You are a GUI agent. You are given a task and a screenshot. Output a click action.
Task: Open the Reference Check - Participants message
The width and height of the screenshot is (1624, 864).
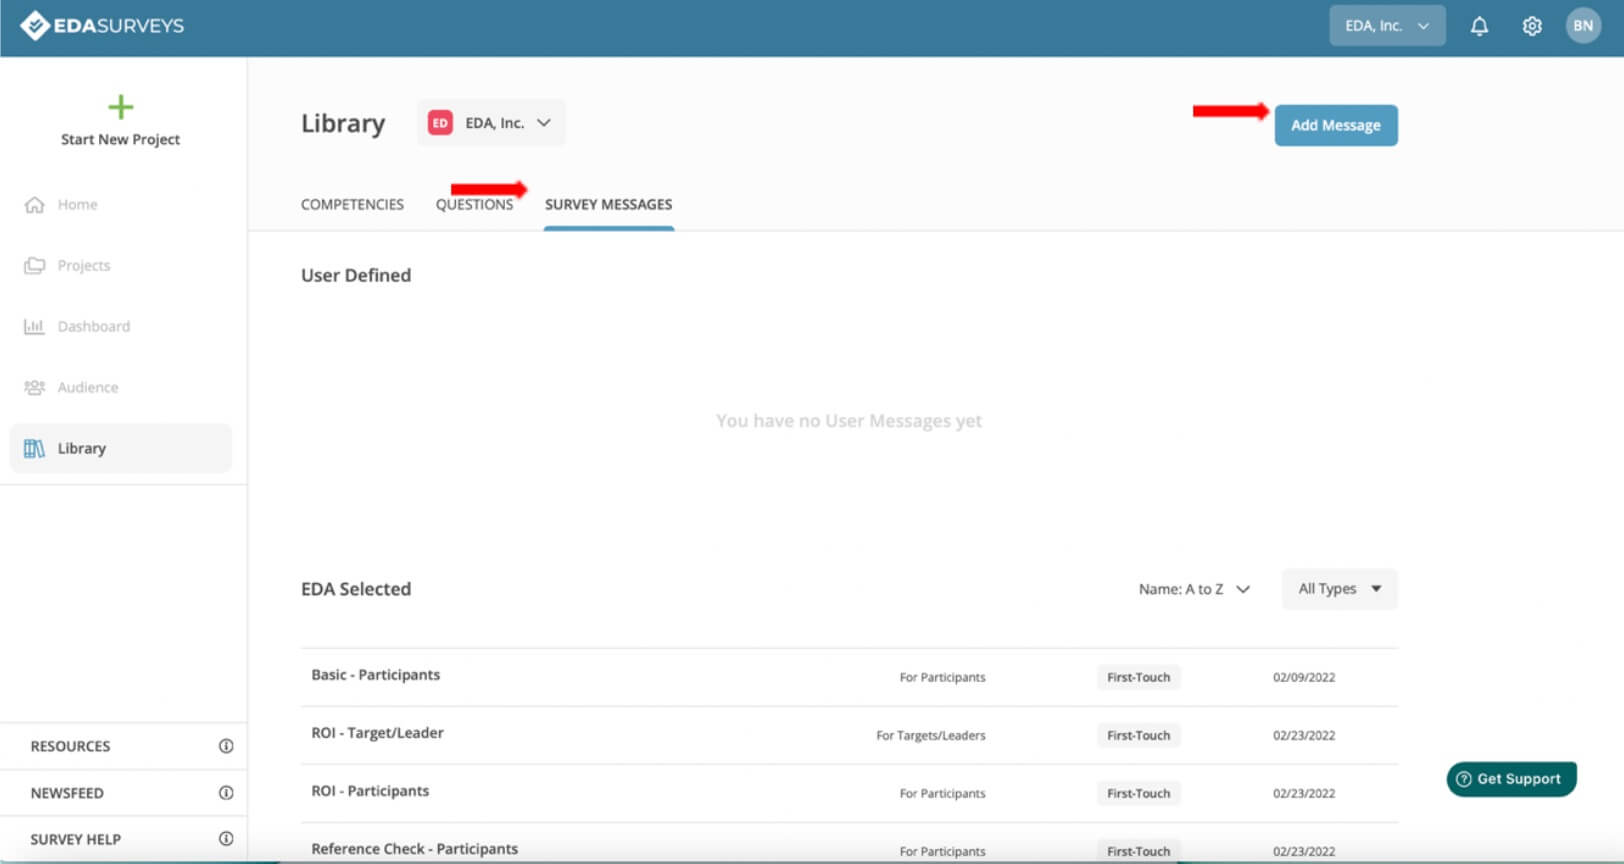coord(414,849)
